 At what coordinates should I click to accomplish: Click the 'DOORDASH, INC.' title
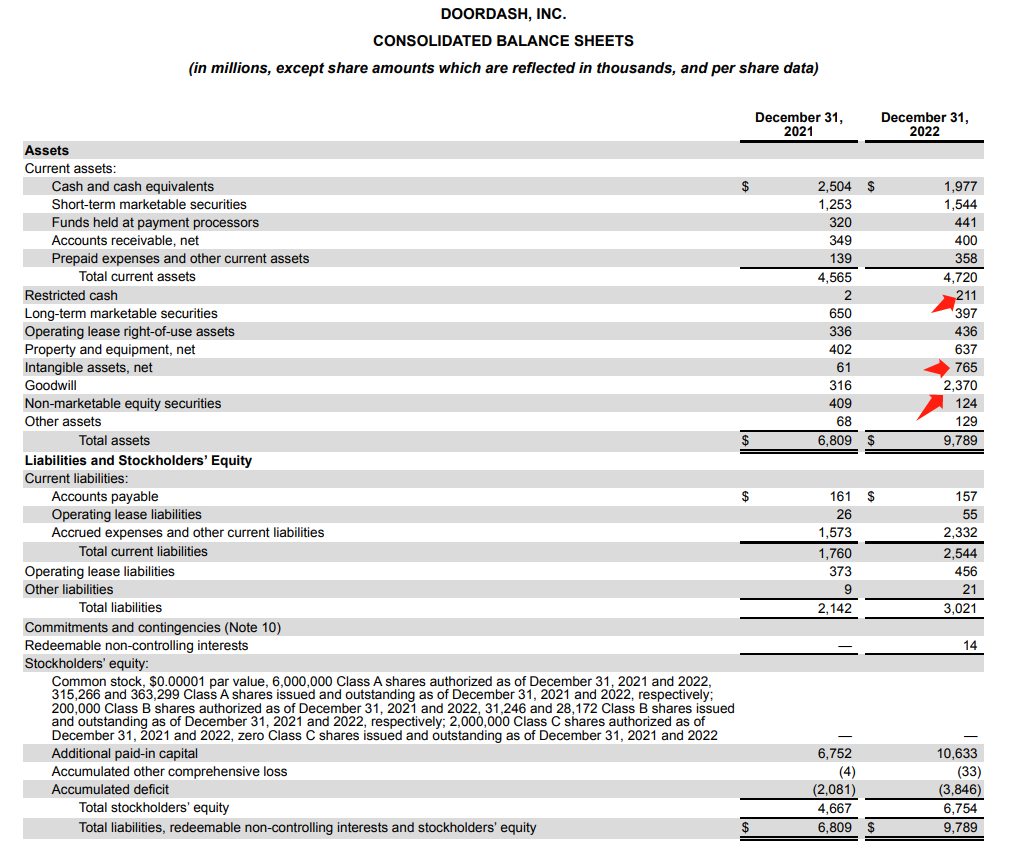(x=503, y=14)
